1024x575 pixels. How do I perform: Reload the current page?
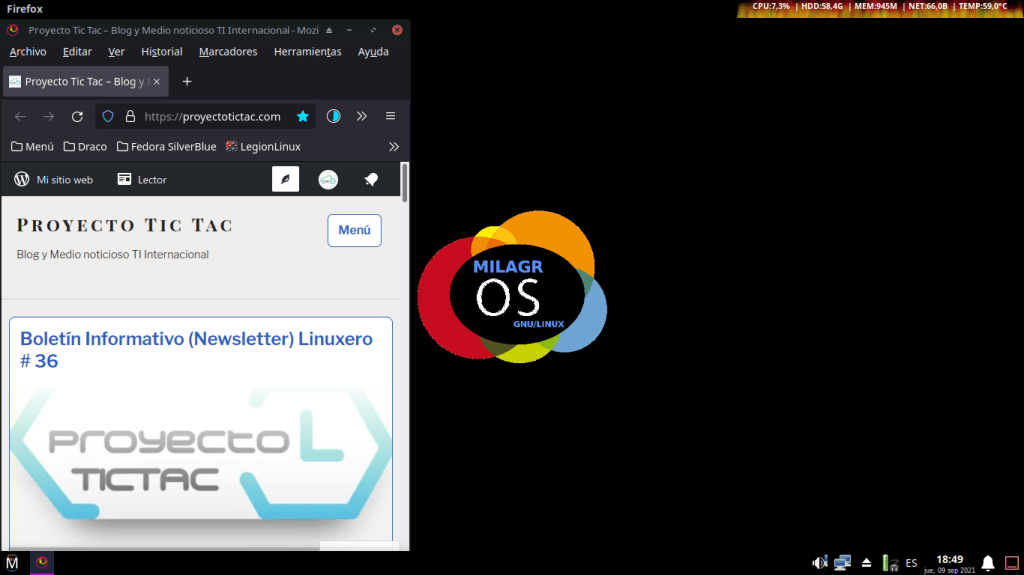77,116
